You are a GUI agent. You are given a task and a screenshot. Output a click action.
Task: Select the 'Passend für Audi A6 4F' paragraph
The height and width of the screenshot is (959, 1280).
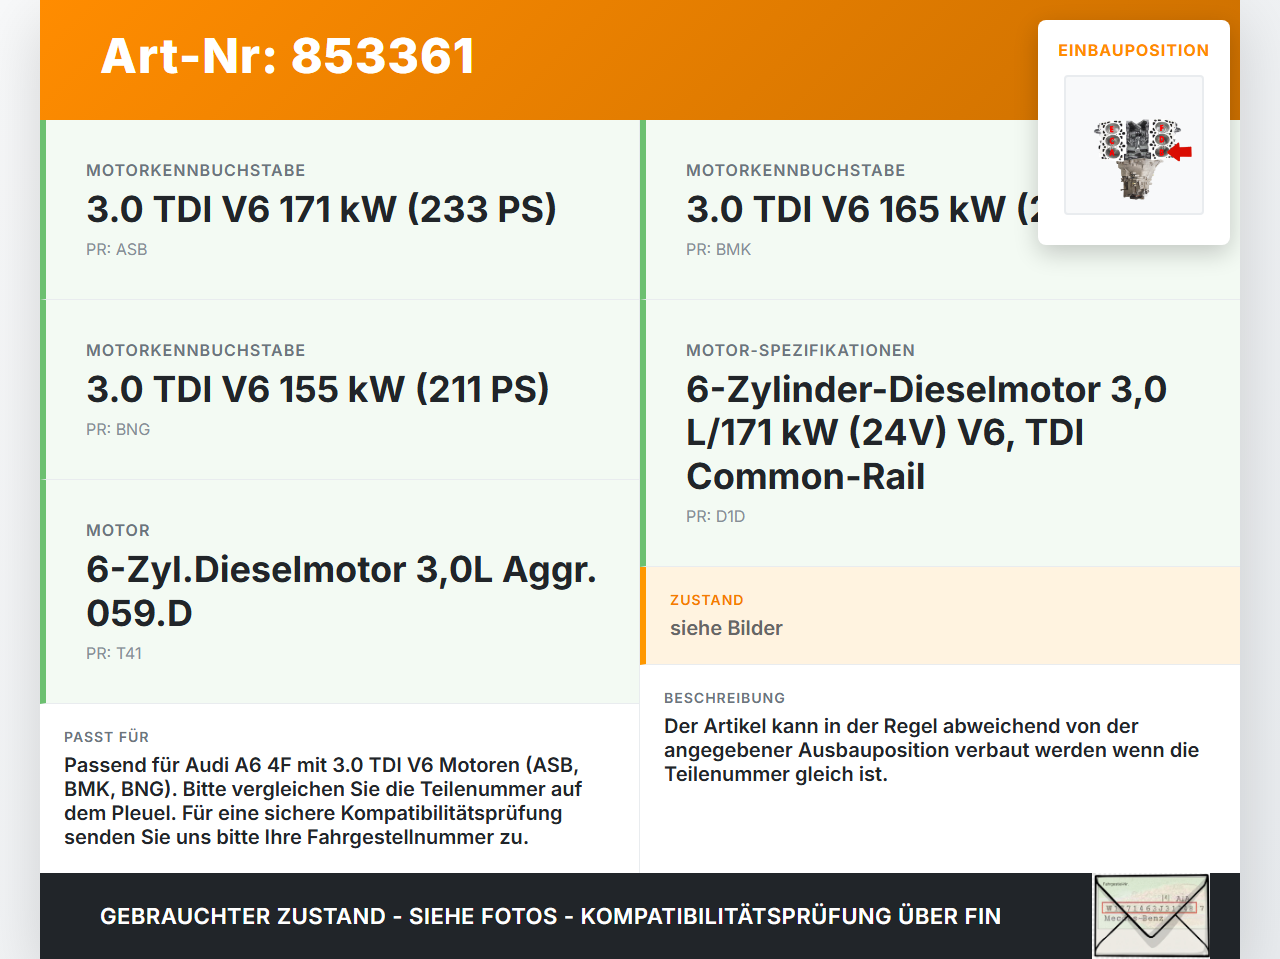pos(324,801)
